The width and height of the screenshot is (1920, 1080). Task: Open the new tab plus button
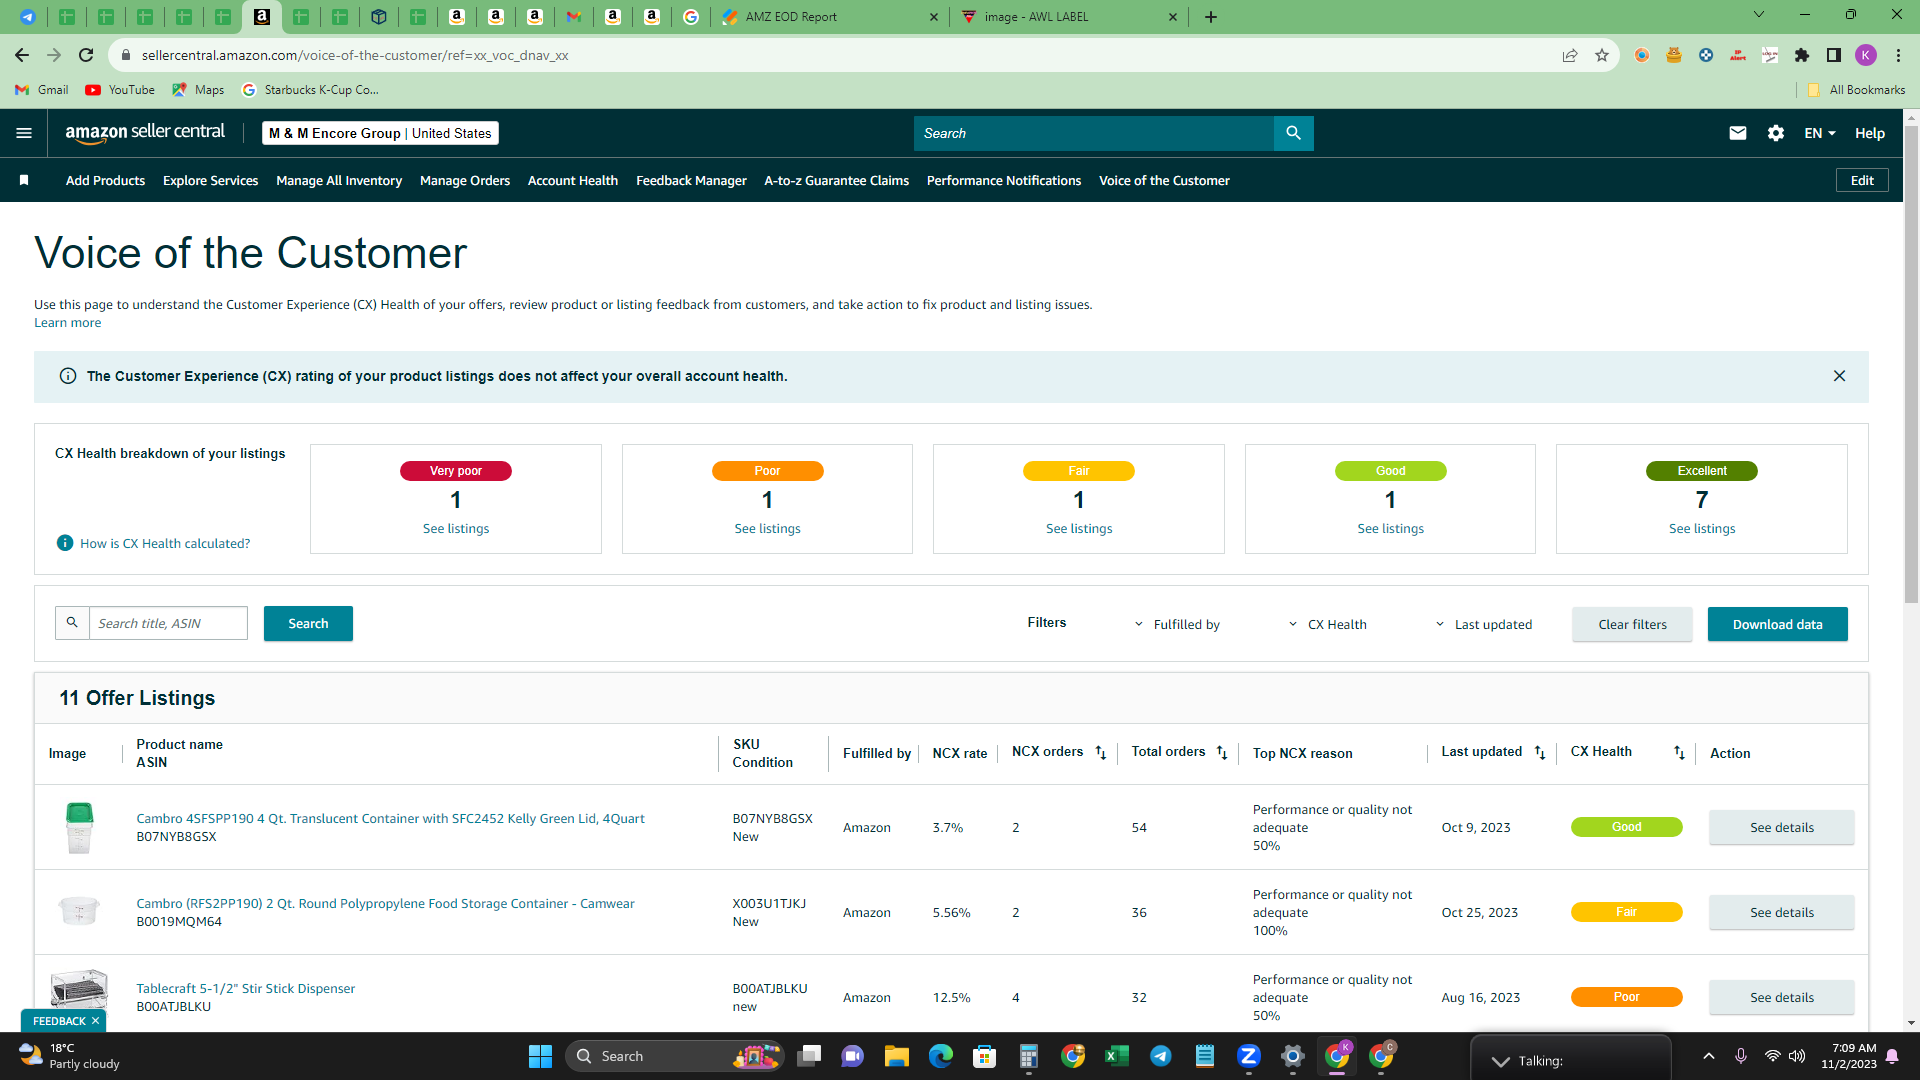(1211, 17)
